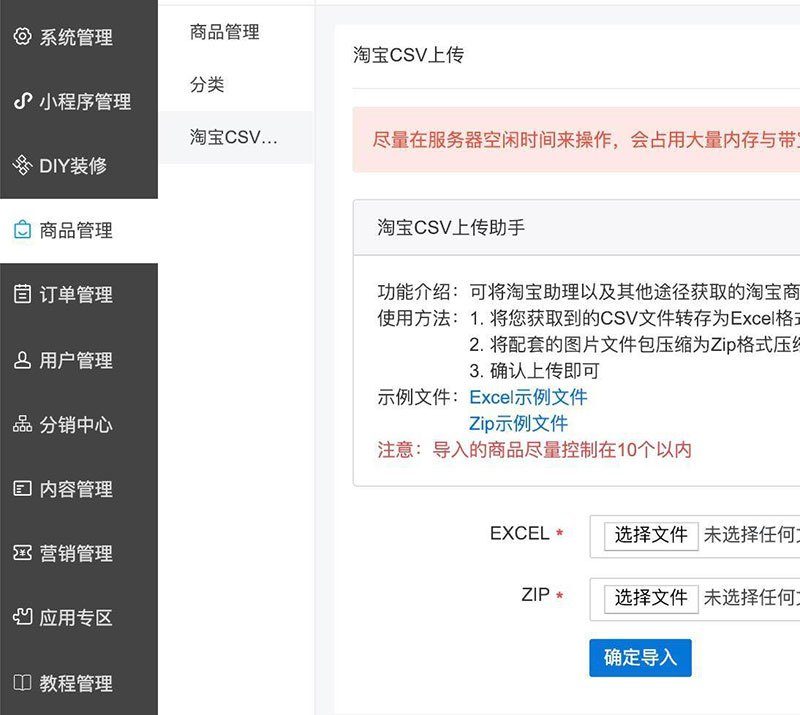Choose file for the EXCEL field
The image size is (800, 715).
coord(651,536)
